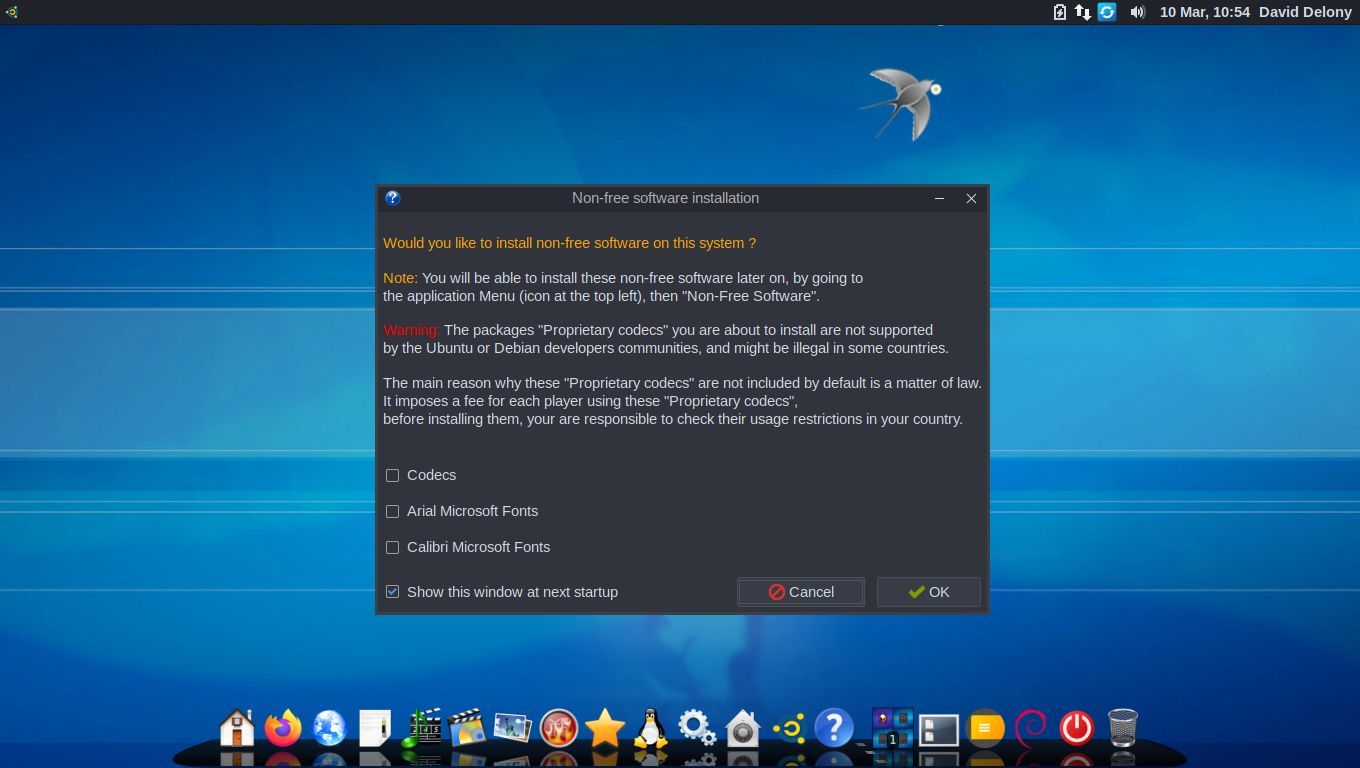Screen dimensions: 1360x768
Task: Click the yellow star favorites icon
Action: (605, 728)
